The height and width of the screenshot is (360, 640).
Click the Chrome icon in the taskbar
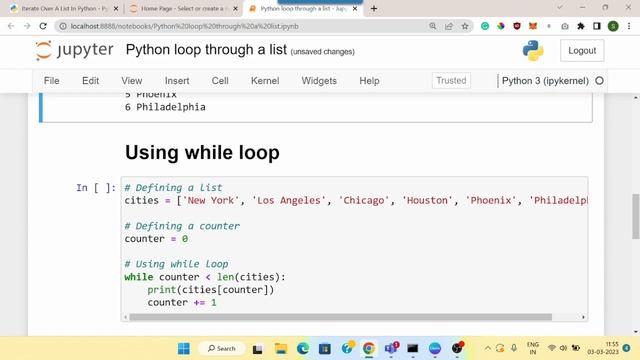pyautogui.click(x=369, y=349)
